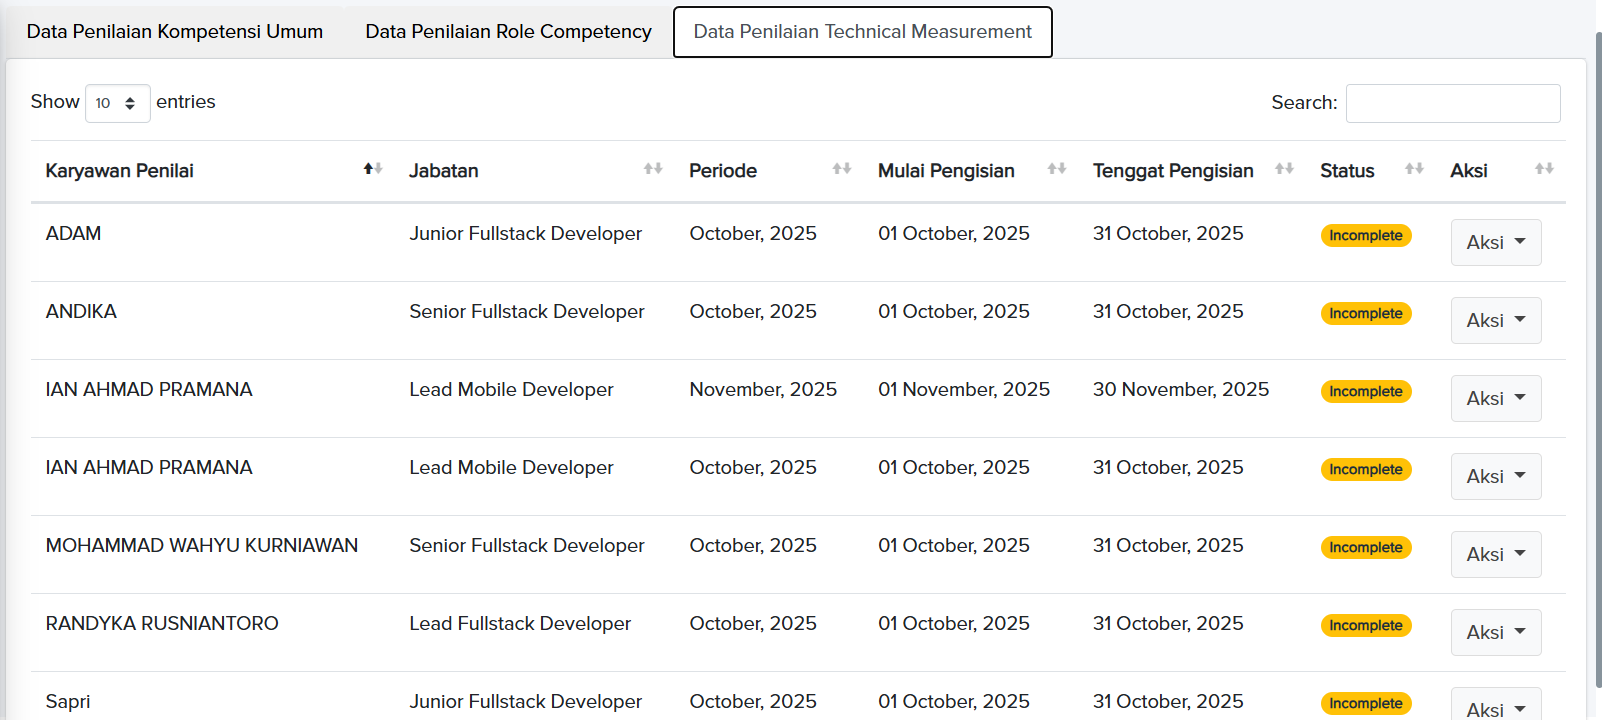Click sort arrows on Jabatan column
Image resolution: width=1602 pixels, height=720 pixels.
pos(653,169)
